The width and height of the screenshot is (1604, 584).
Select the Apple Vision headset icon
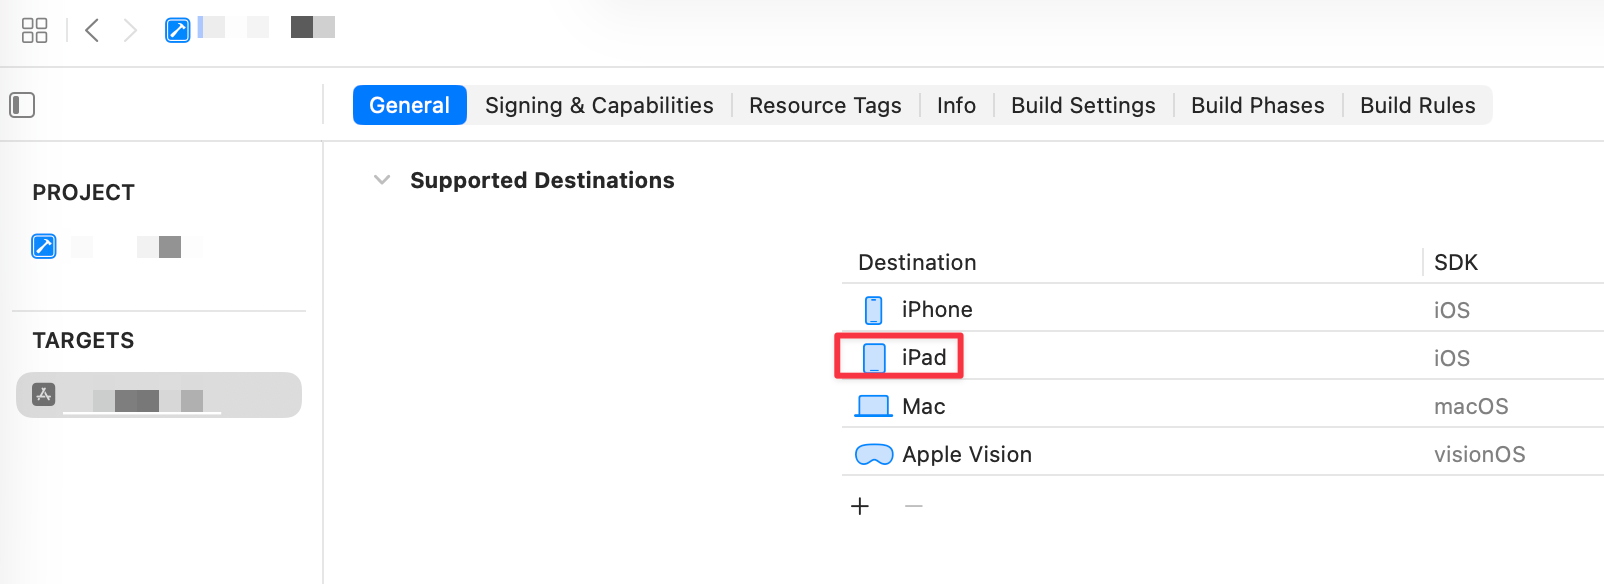point(874,453)
